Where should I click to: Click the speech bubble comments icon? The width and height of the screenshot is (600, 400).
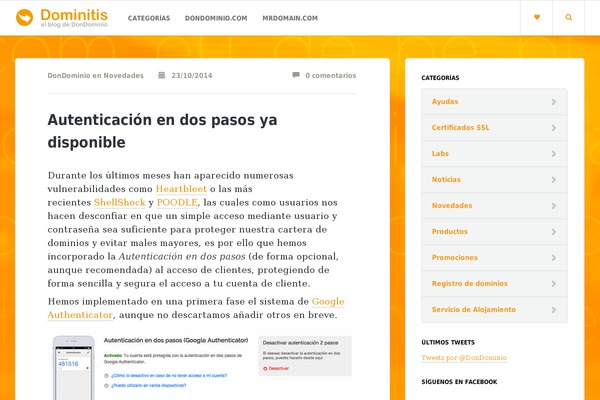[296, 75]
